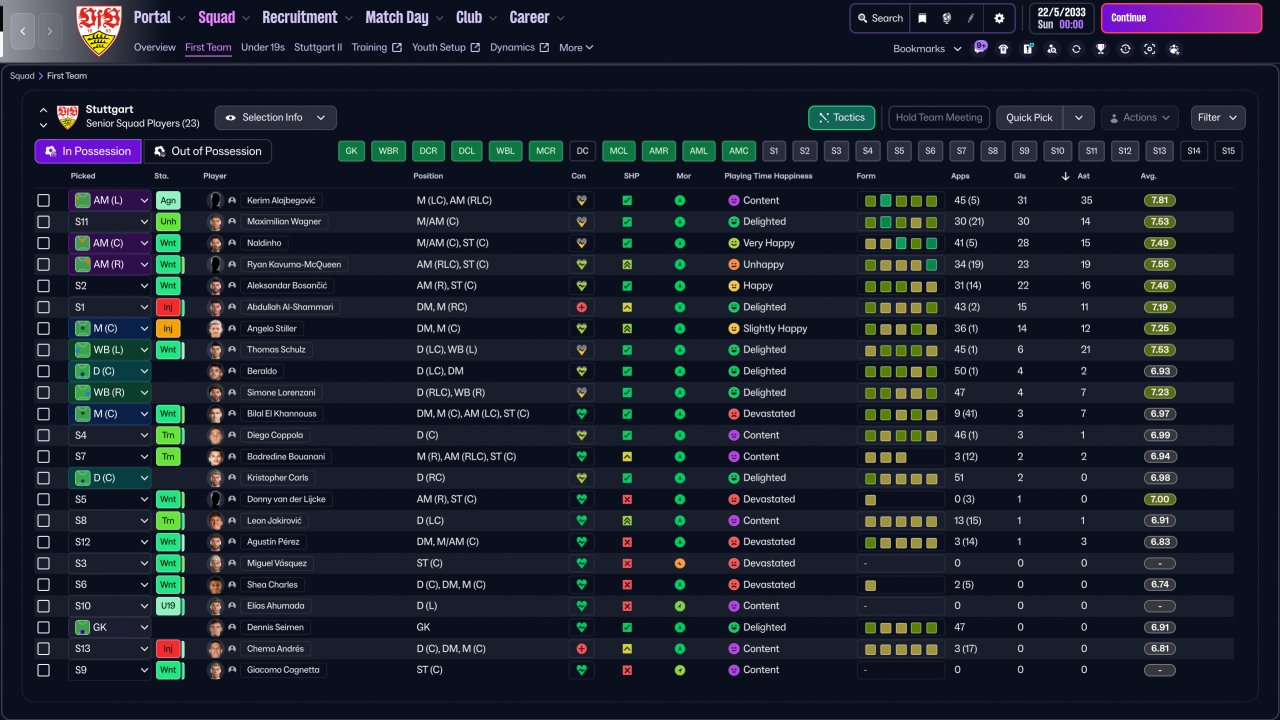This screenshot has width=1280, height=720.
Task: Expand the Selection Info dropdown
Action: 275,118
